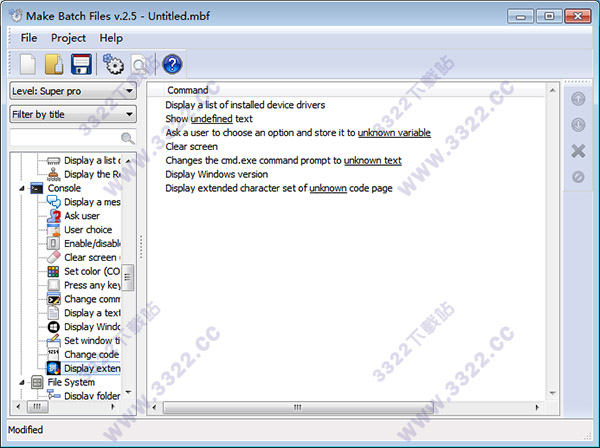600x448 pixels.
Task: Click tree panel scroll up arrow
Action: click(128, 161)
